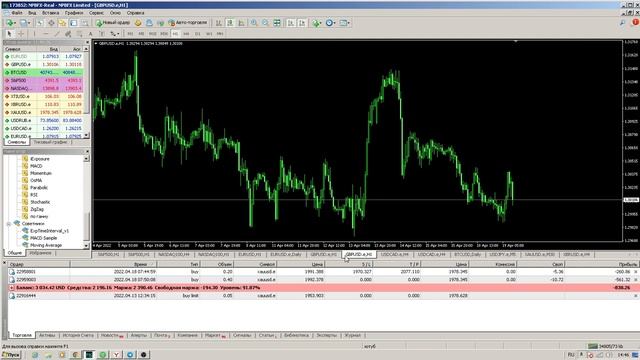Switch timeframe to M1

tap(130, 33)
